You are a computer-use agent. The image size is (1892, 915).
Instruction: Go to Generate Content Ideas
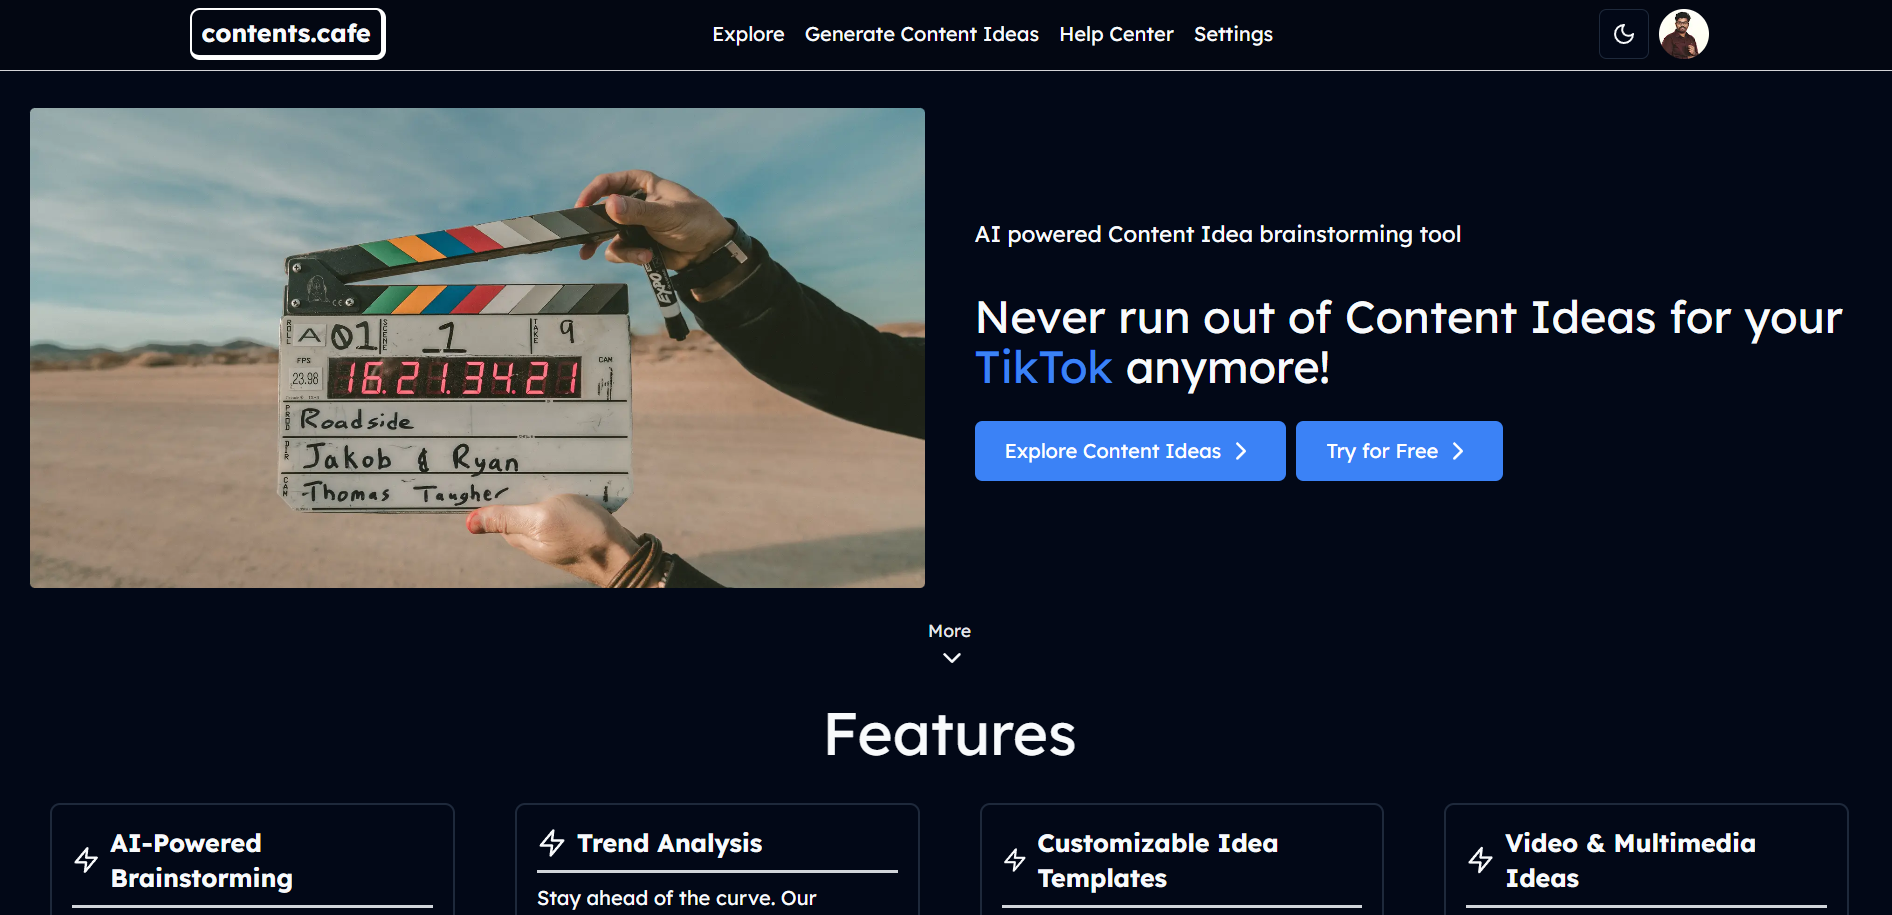(x=921, y=34)
